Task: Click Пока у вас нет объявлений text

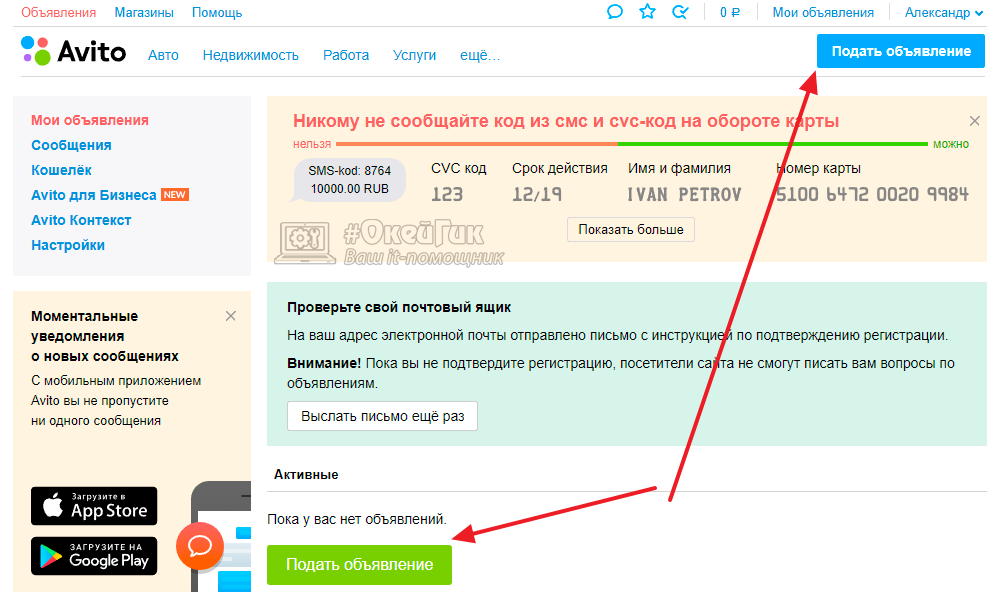Action: click(357, 520)
